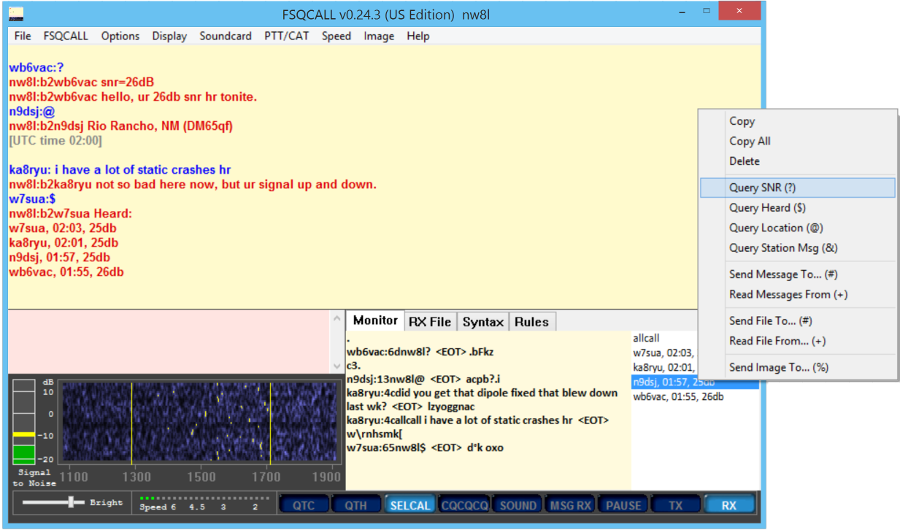
Task: Click the transmit box scroll down arrow
Action: (337, 366)
